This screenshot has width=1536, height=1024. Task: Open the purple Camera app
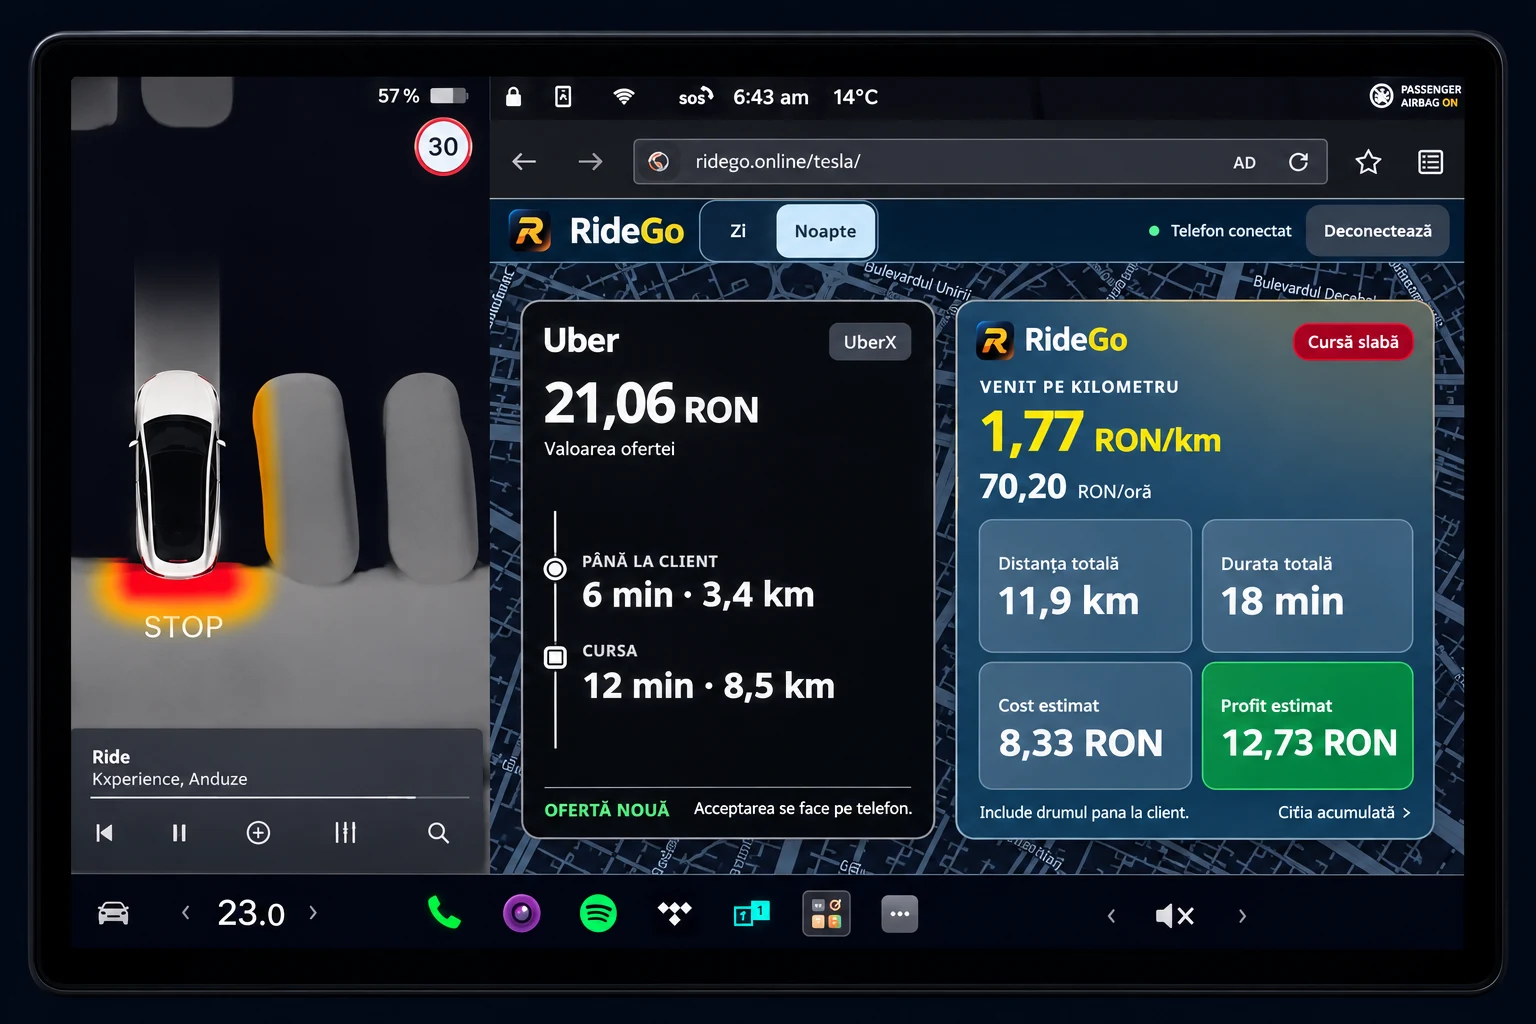click(x=521, y=913)
